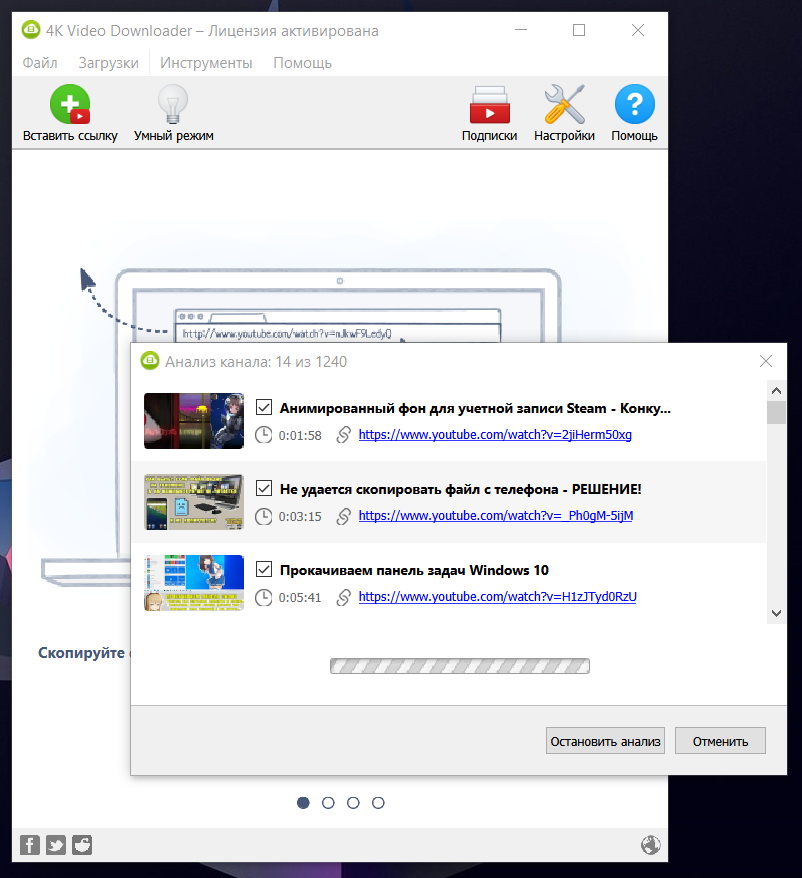Click link chain icon for 2jiHerm50xg URL
Screen dimensions: 802x878
pos(344,435)
